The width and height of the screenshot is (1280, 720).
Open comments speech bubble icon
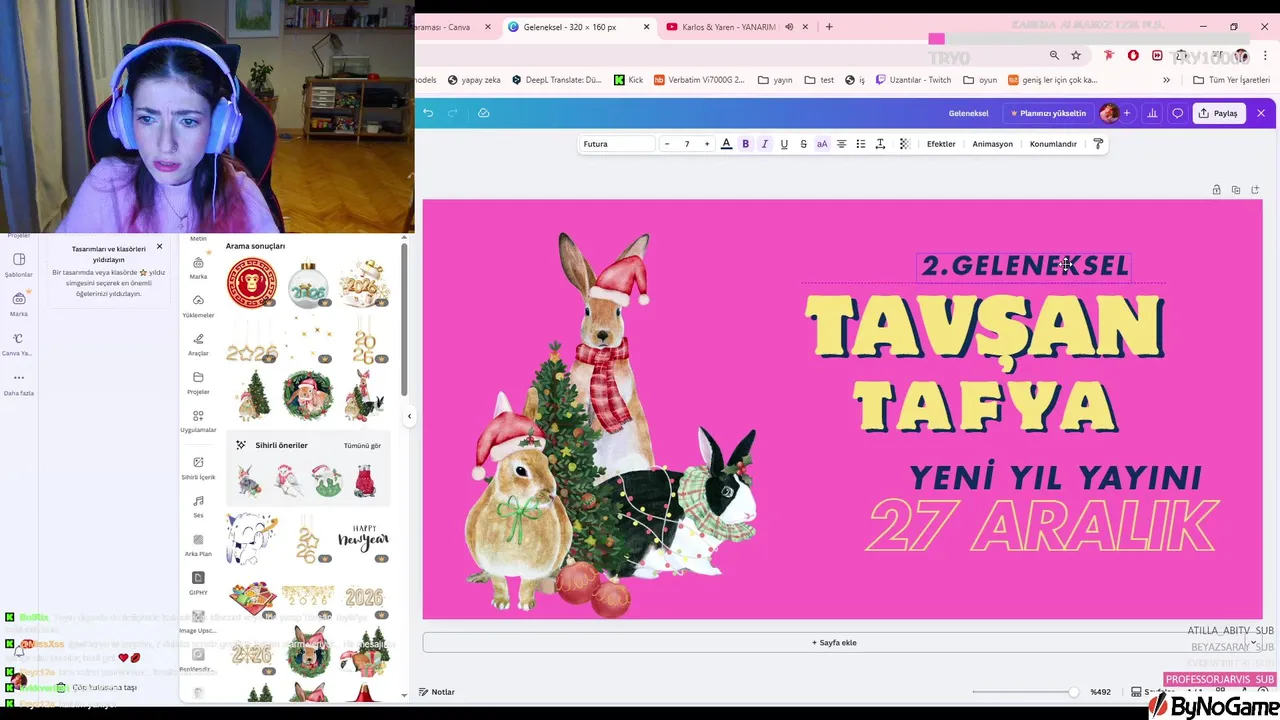[x=1177, y=113]
